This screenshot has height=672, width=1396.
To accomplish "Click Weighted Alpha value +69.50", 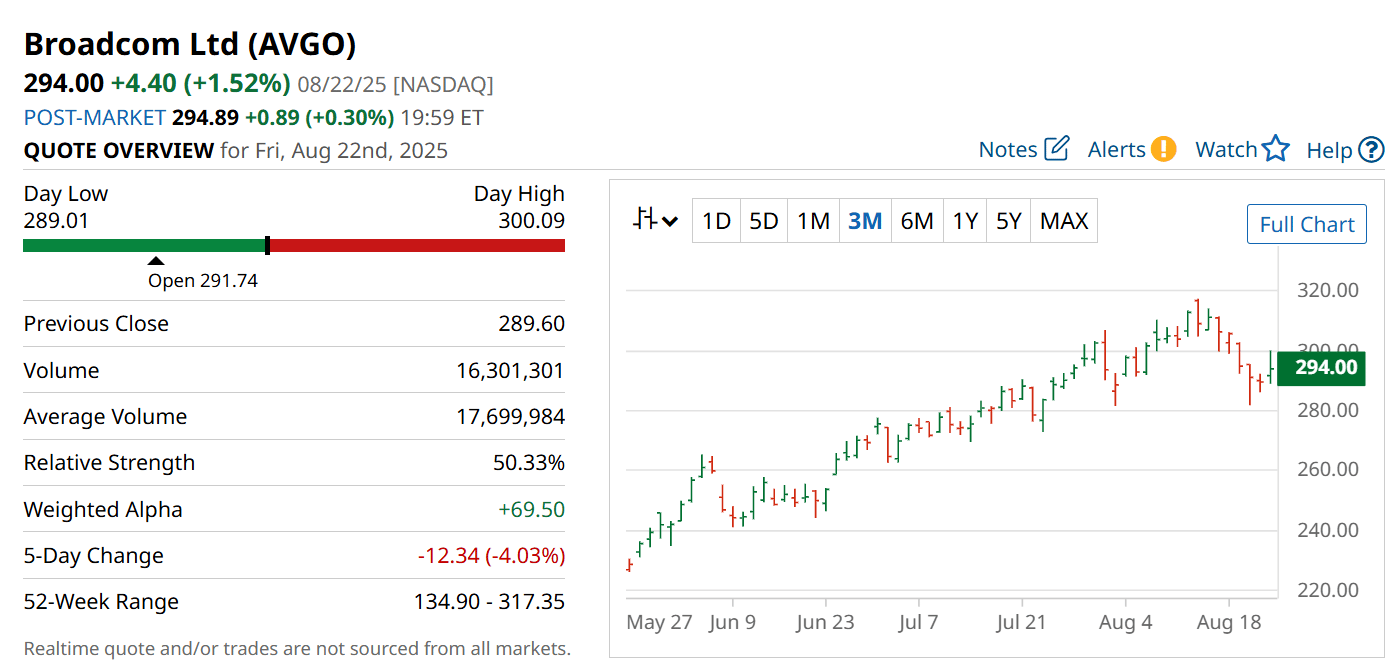I will (532, 510).
